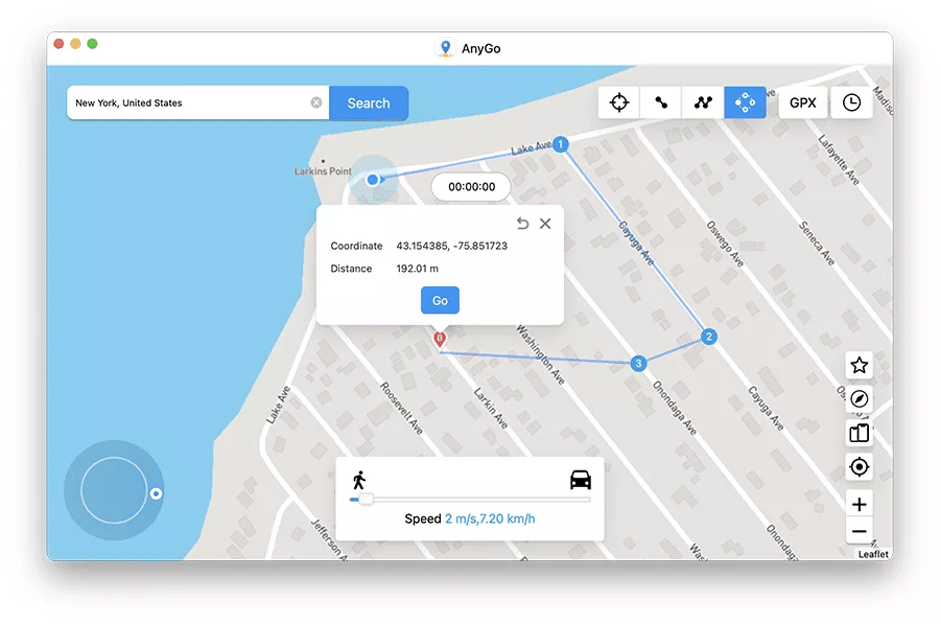Open historical records via the clock icon
The image size is (941, 625).
851,102
